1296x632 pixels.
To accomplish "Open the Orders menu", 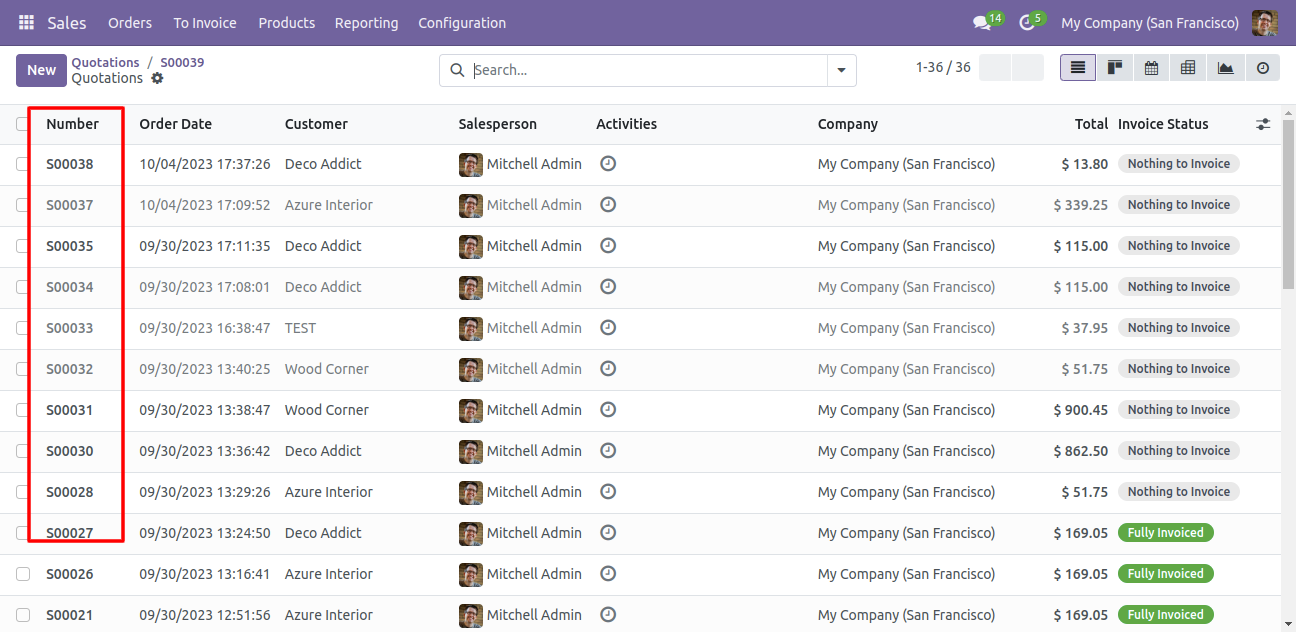I will [x=130, y=22].
